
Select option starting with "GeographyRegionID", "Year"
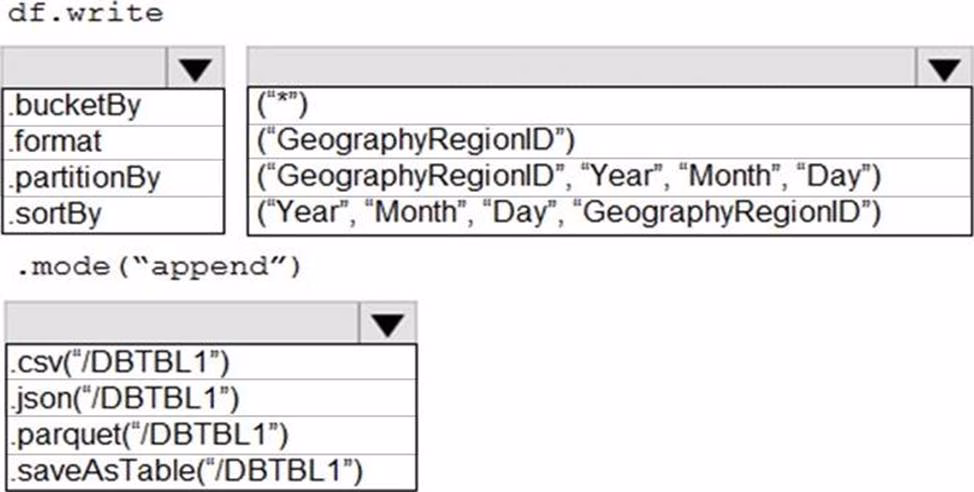click(567, 178)
